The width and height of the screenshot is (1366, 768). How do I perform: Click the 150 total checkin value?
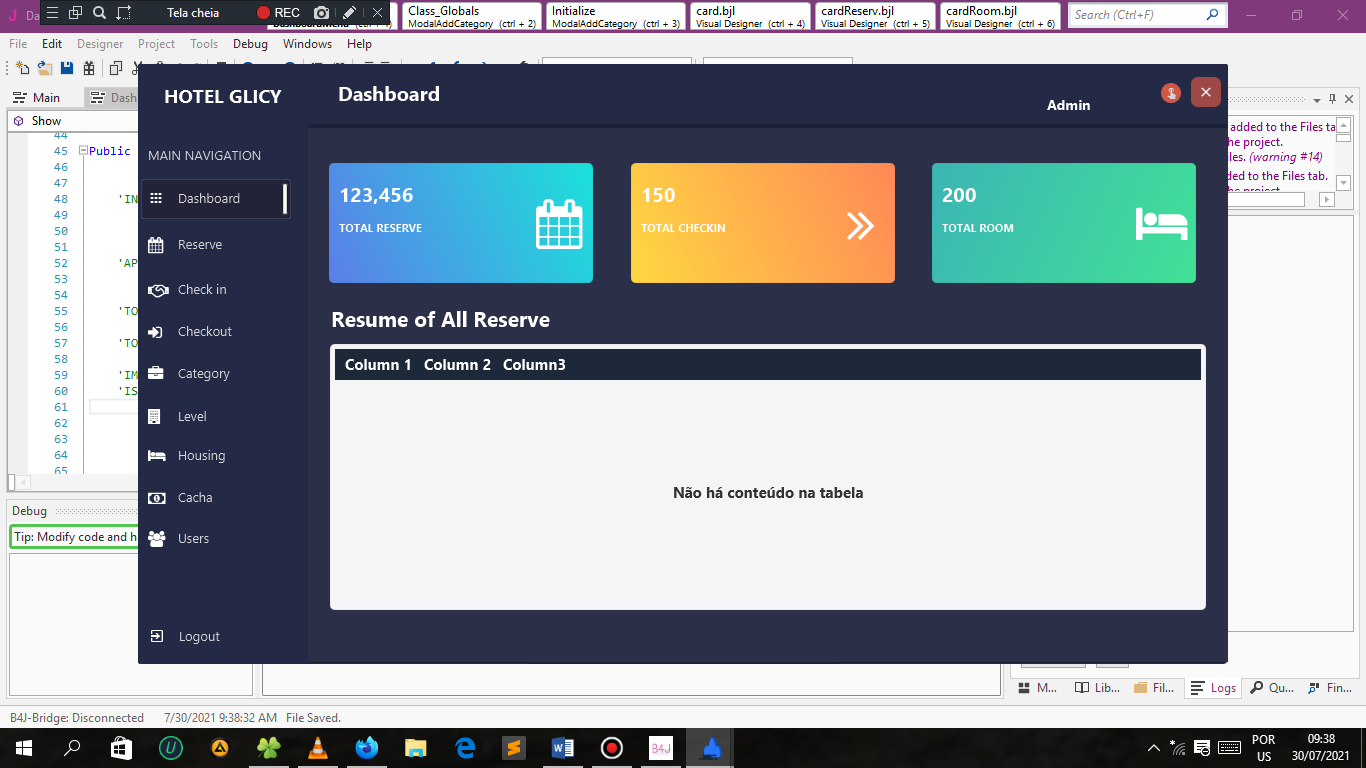[x=658, y=196]
